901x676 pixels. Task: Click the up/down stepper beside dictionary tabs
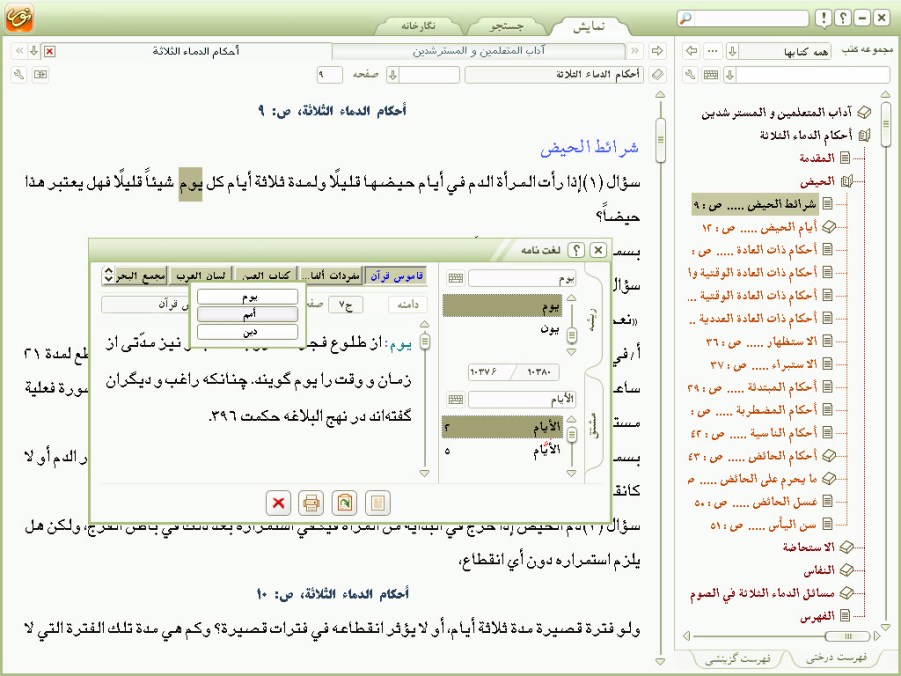pyautogui.click(x=108, y=275)
